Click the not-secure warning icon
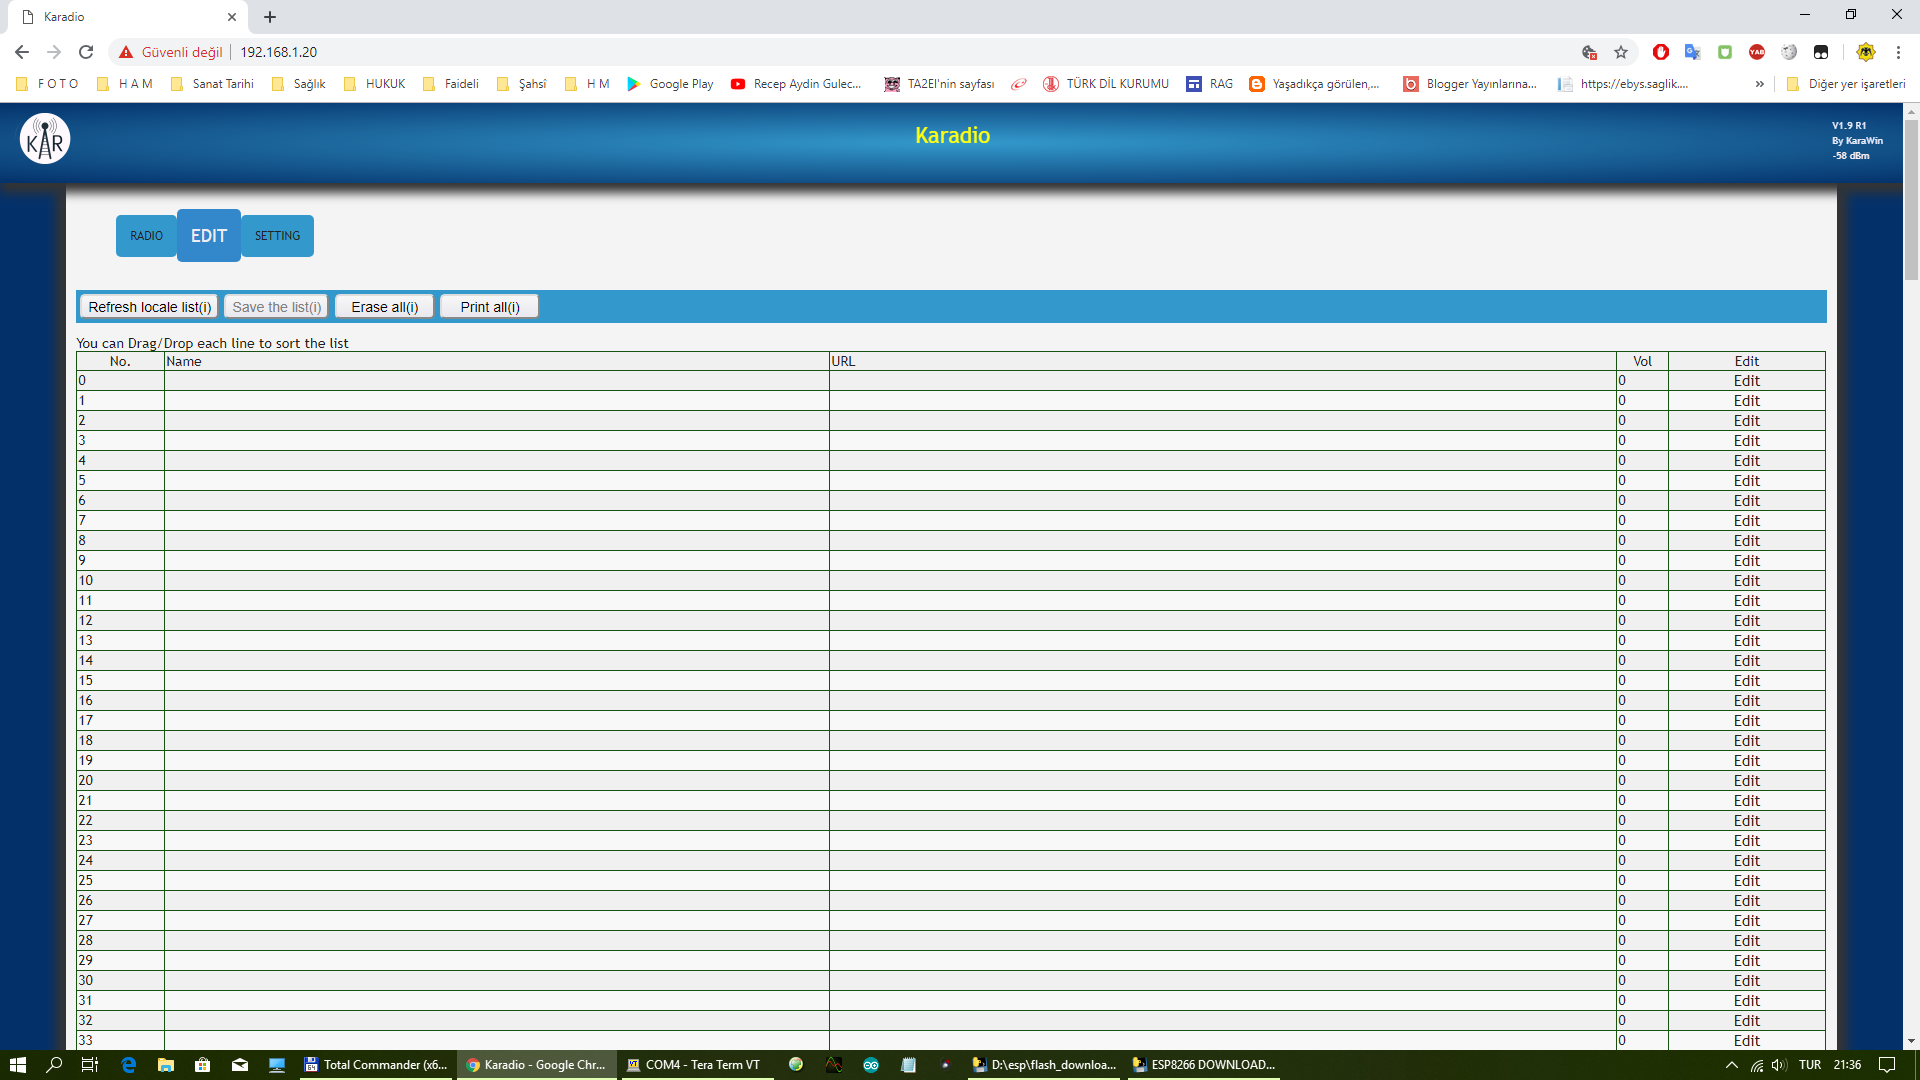The image size is (1920, 1080). point(126,52)
